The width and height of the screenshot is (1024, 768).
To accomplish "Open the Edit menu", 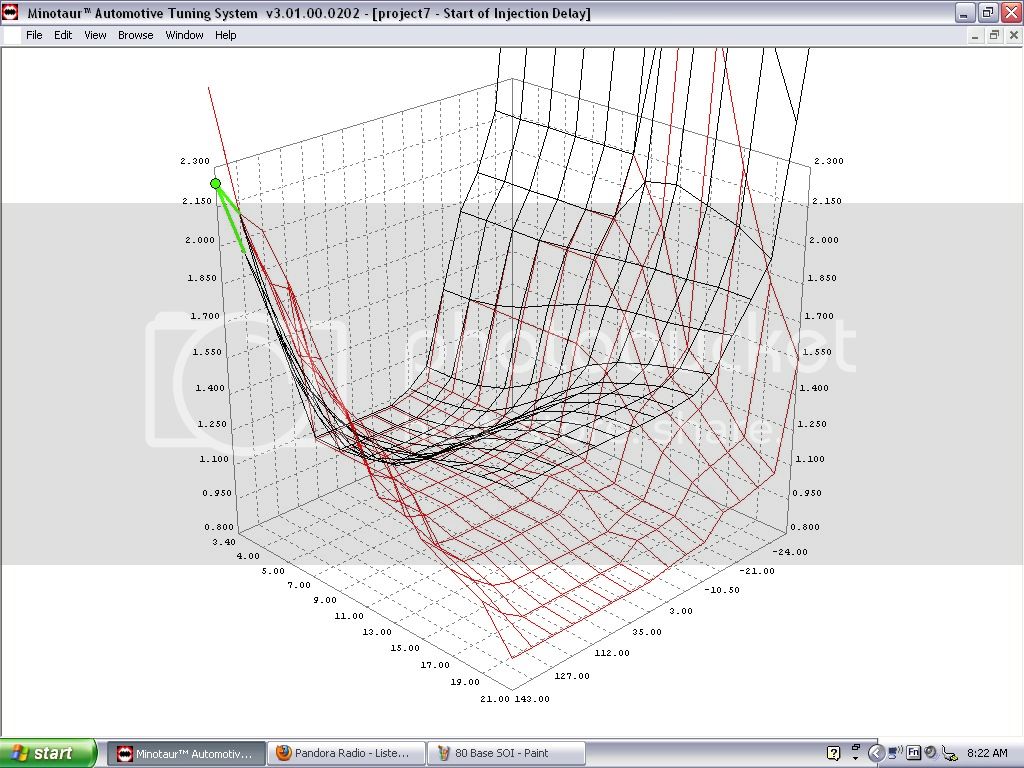I will tap(63, 35).
